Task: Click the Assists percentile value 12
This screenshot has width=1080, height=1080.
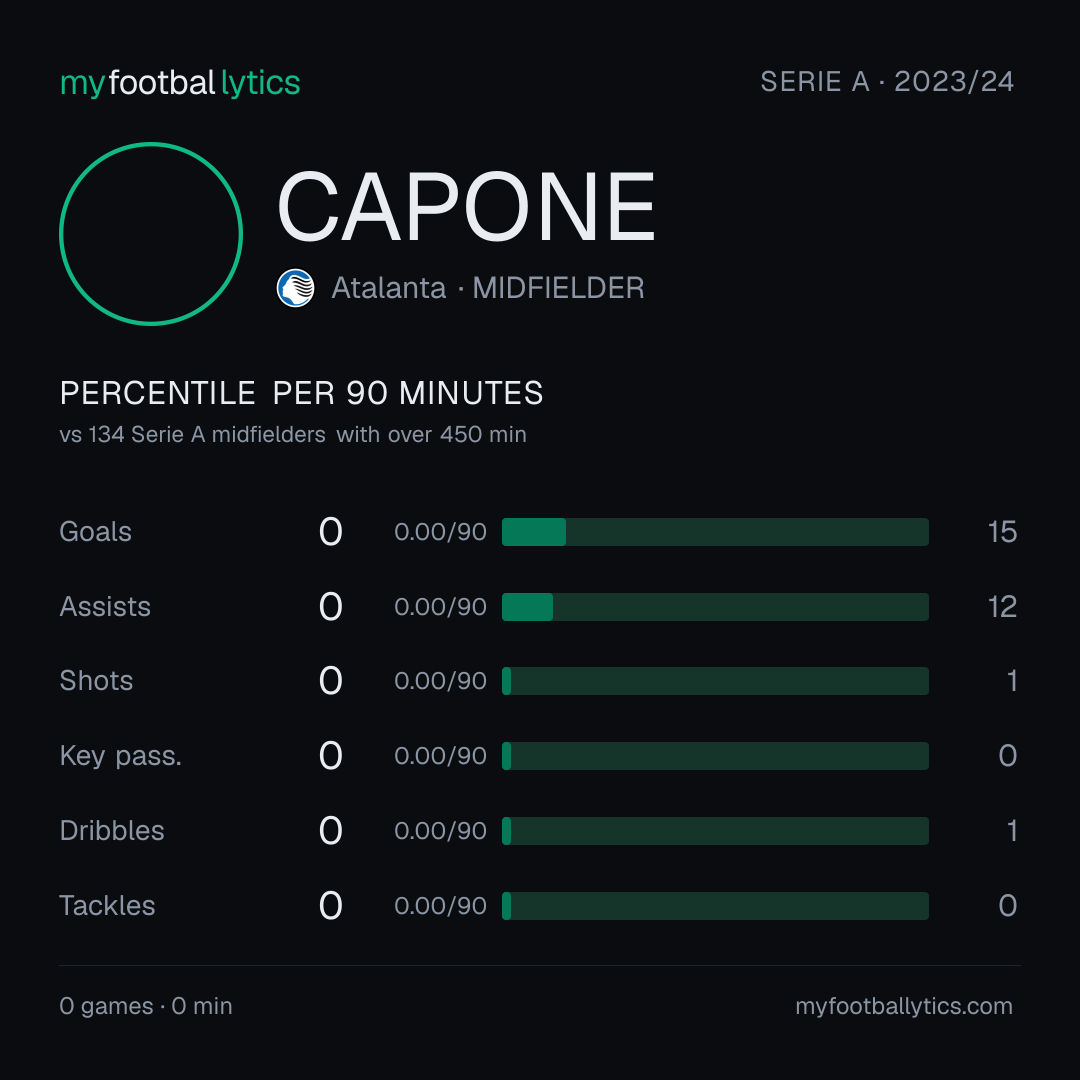Action: tap(1002, 607)
